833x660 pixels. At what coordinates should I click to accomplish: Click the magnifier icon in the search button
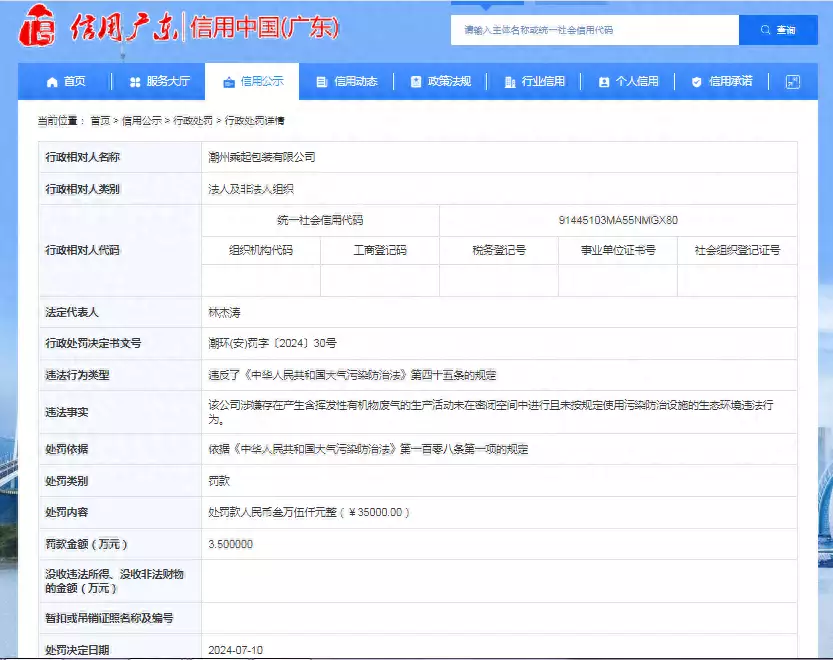(764, 30)
